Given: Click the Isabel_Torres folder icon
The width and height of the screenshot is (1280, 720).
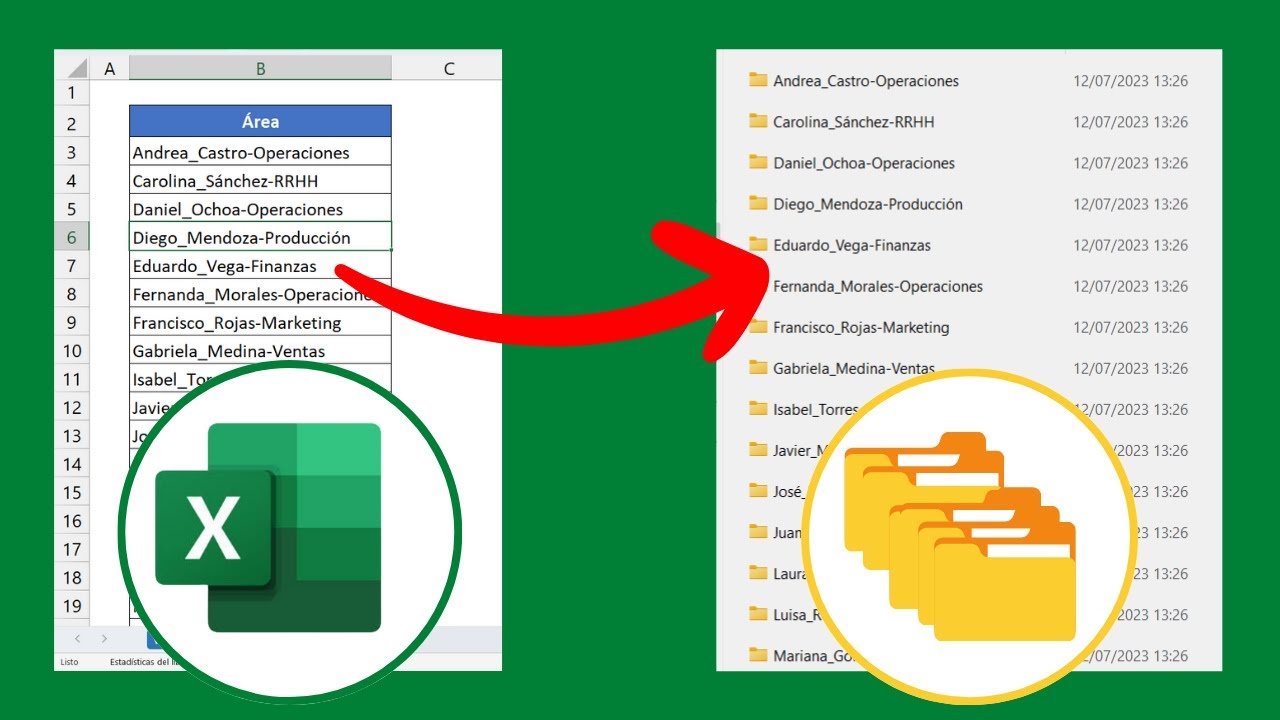Looking at the screenshot, I should click(758, 408).
